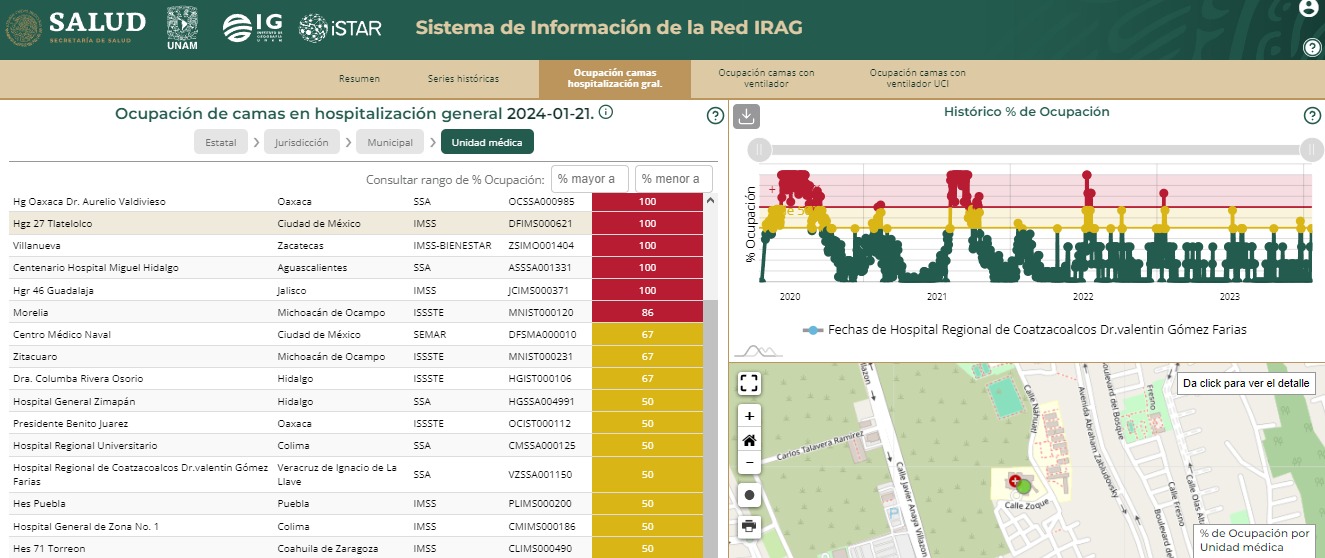Screen dimensions: 1325x558
Task: Select the Unidad médica level button
Action: point(487,142)
